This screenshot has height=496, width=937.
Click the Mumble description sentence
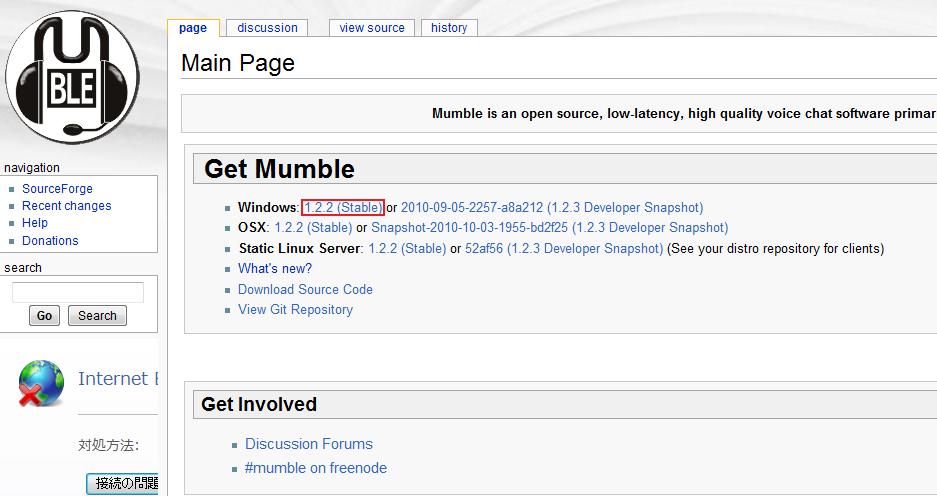tap(684, 114)
